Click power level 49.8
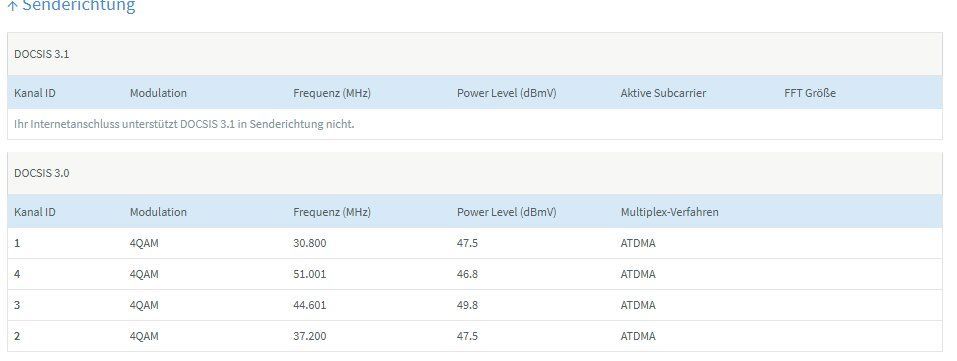 point(467,305)
